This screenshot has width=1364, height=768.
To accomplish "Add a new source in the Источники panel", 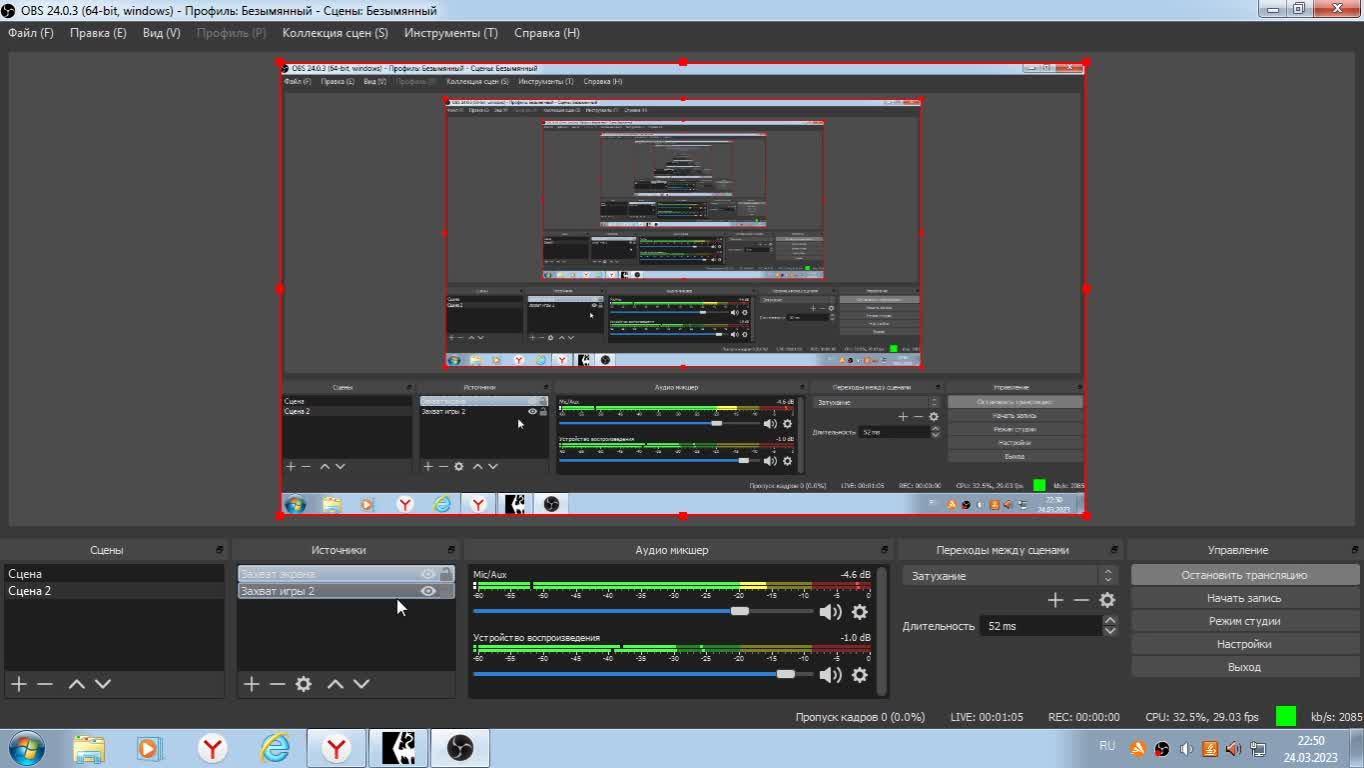I will tap(251, 684).
